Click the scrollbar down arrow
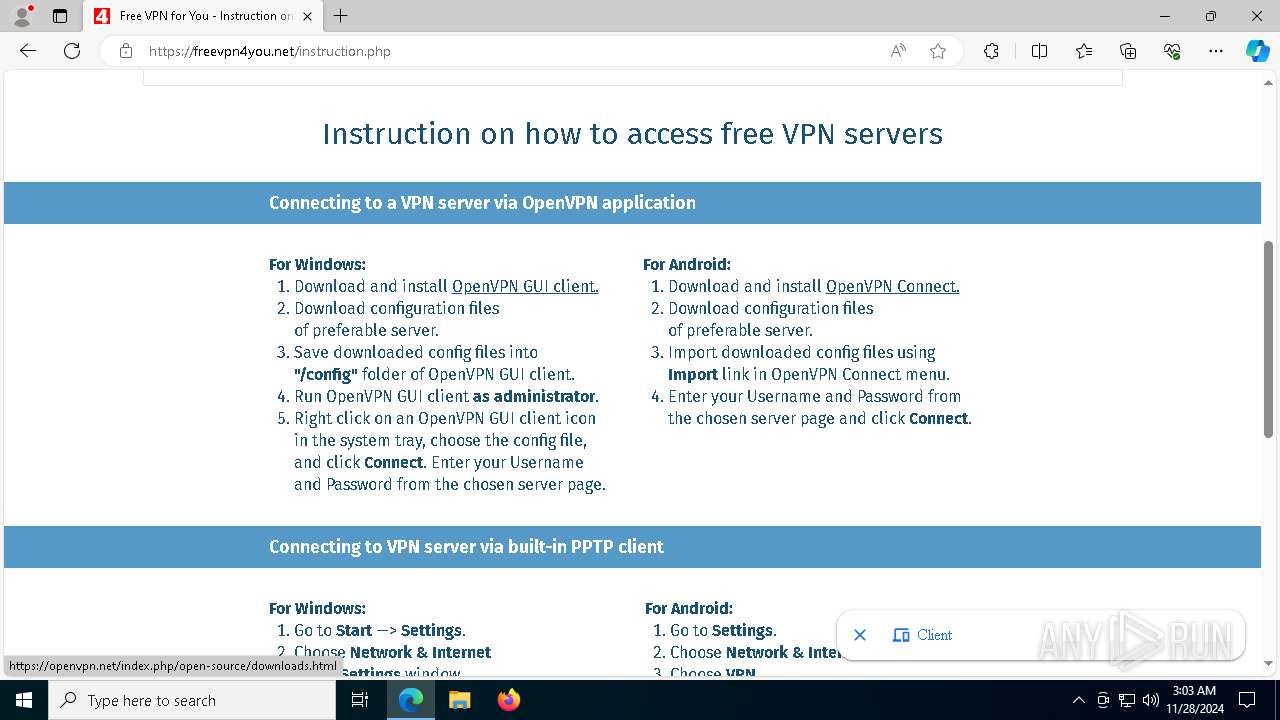 [1268, 662]
